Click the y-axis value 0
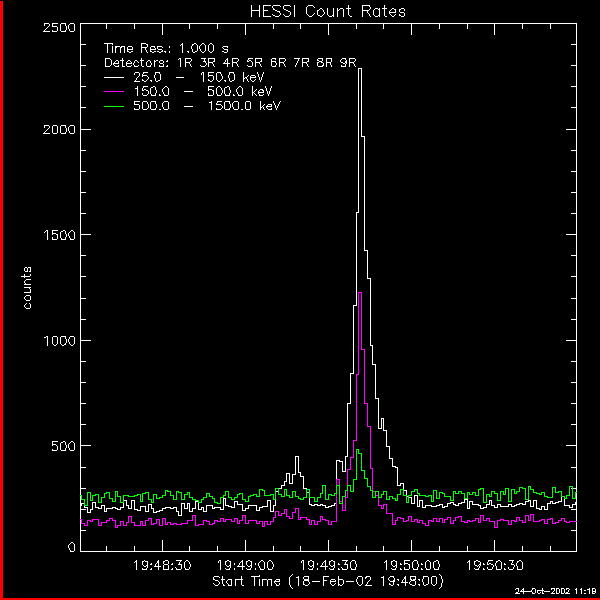Image resolution: width=600 pixels, height=600 pixels. tap(72, 548)
